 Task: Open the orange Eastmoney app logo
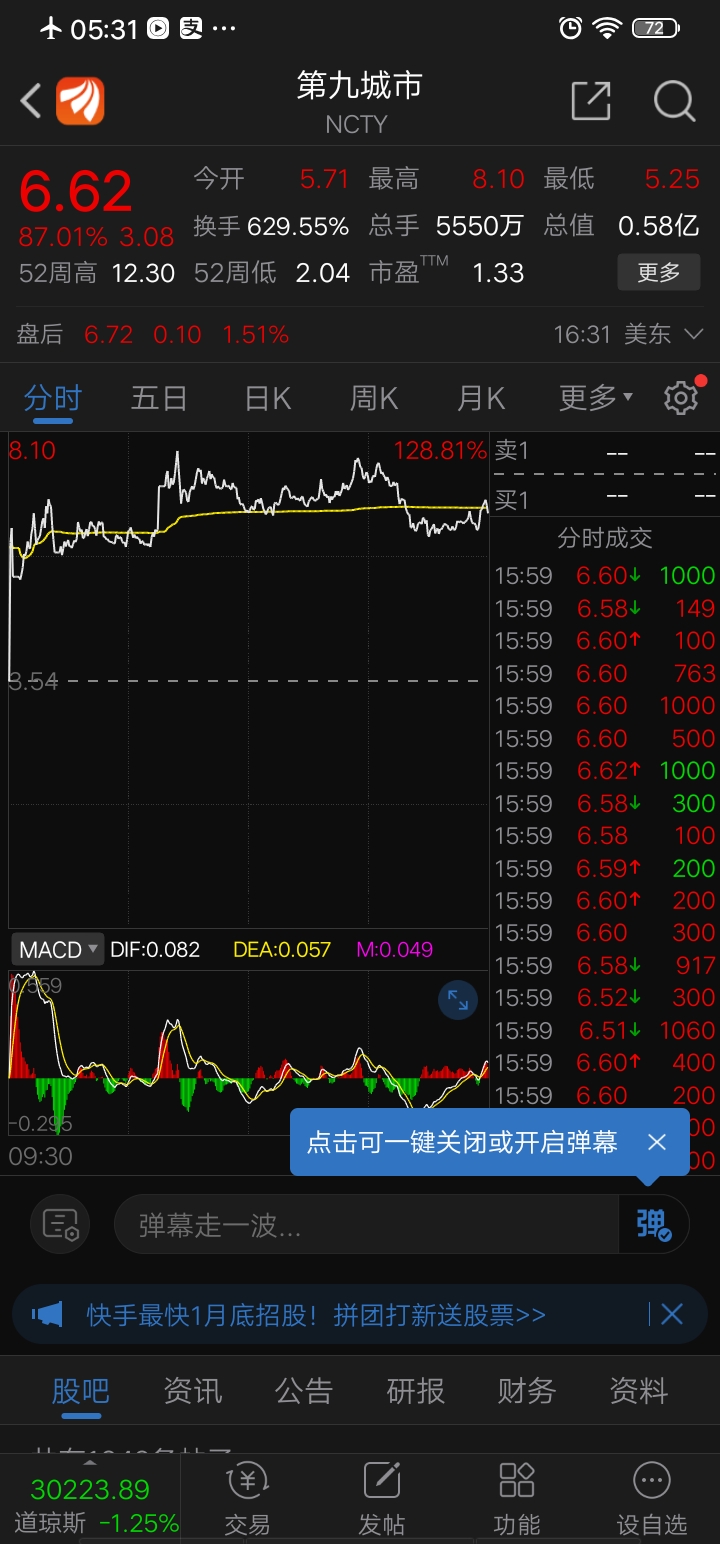80,101
